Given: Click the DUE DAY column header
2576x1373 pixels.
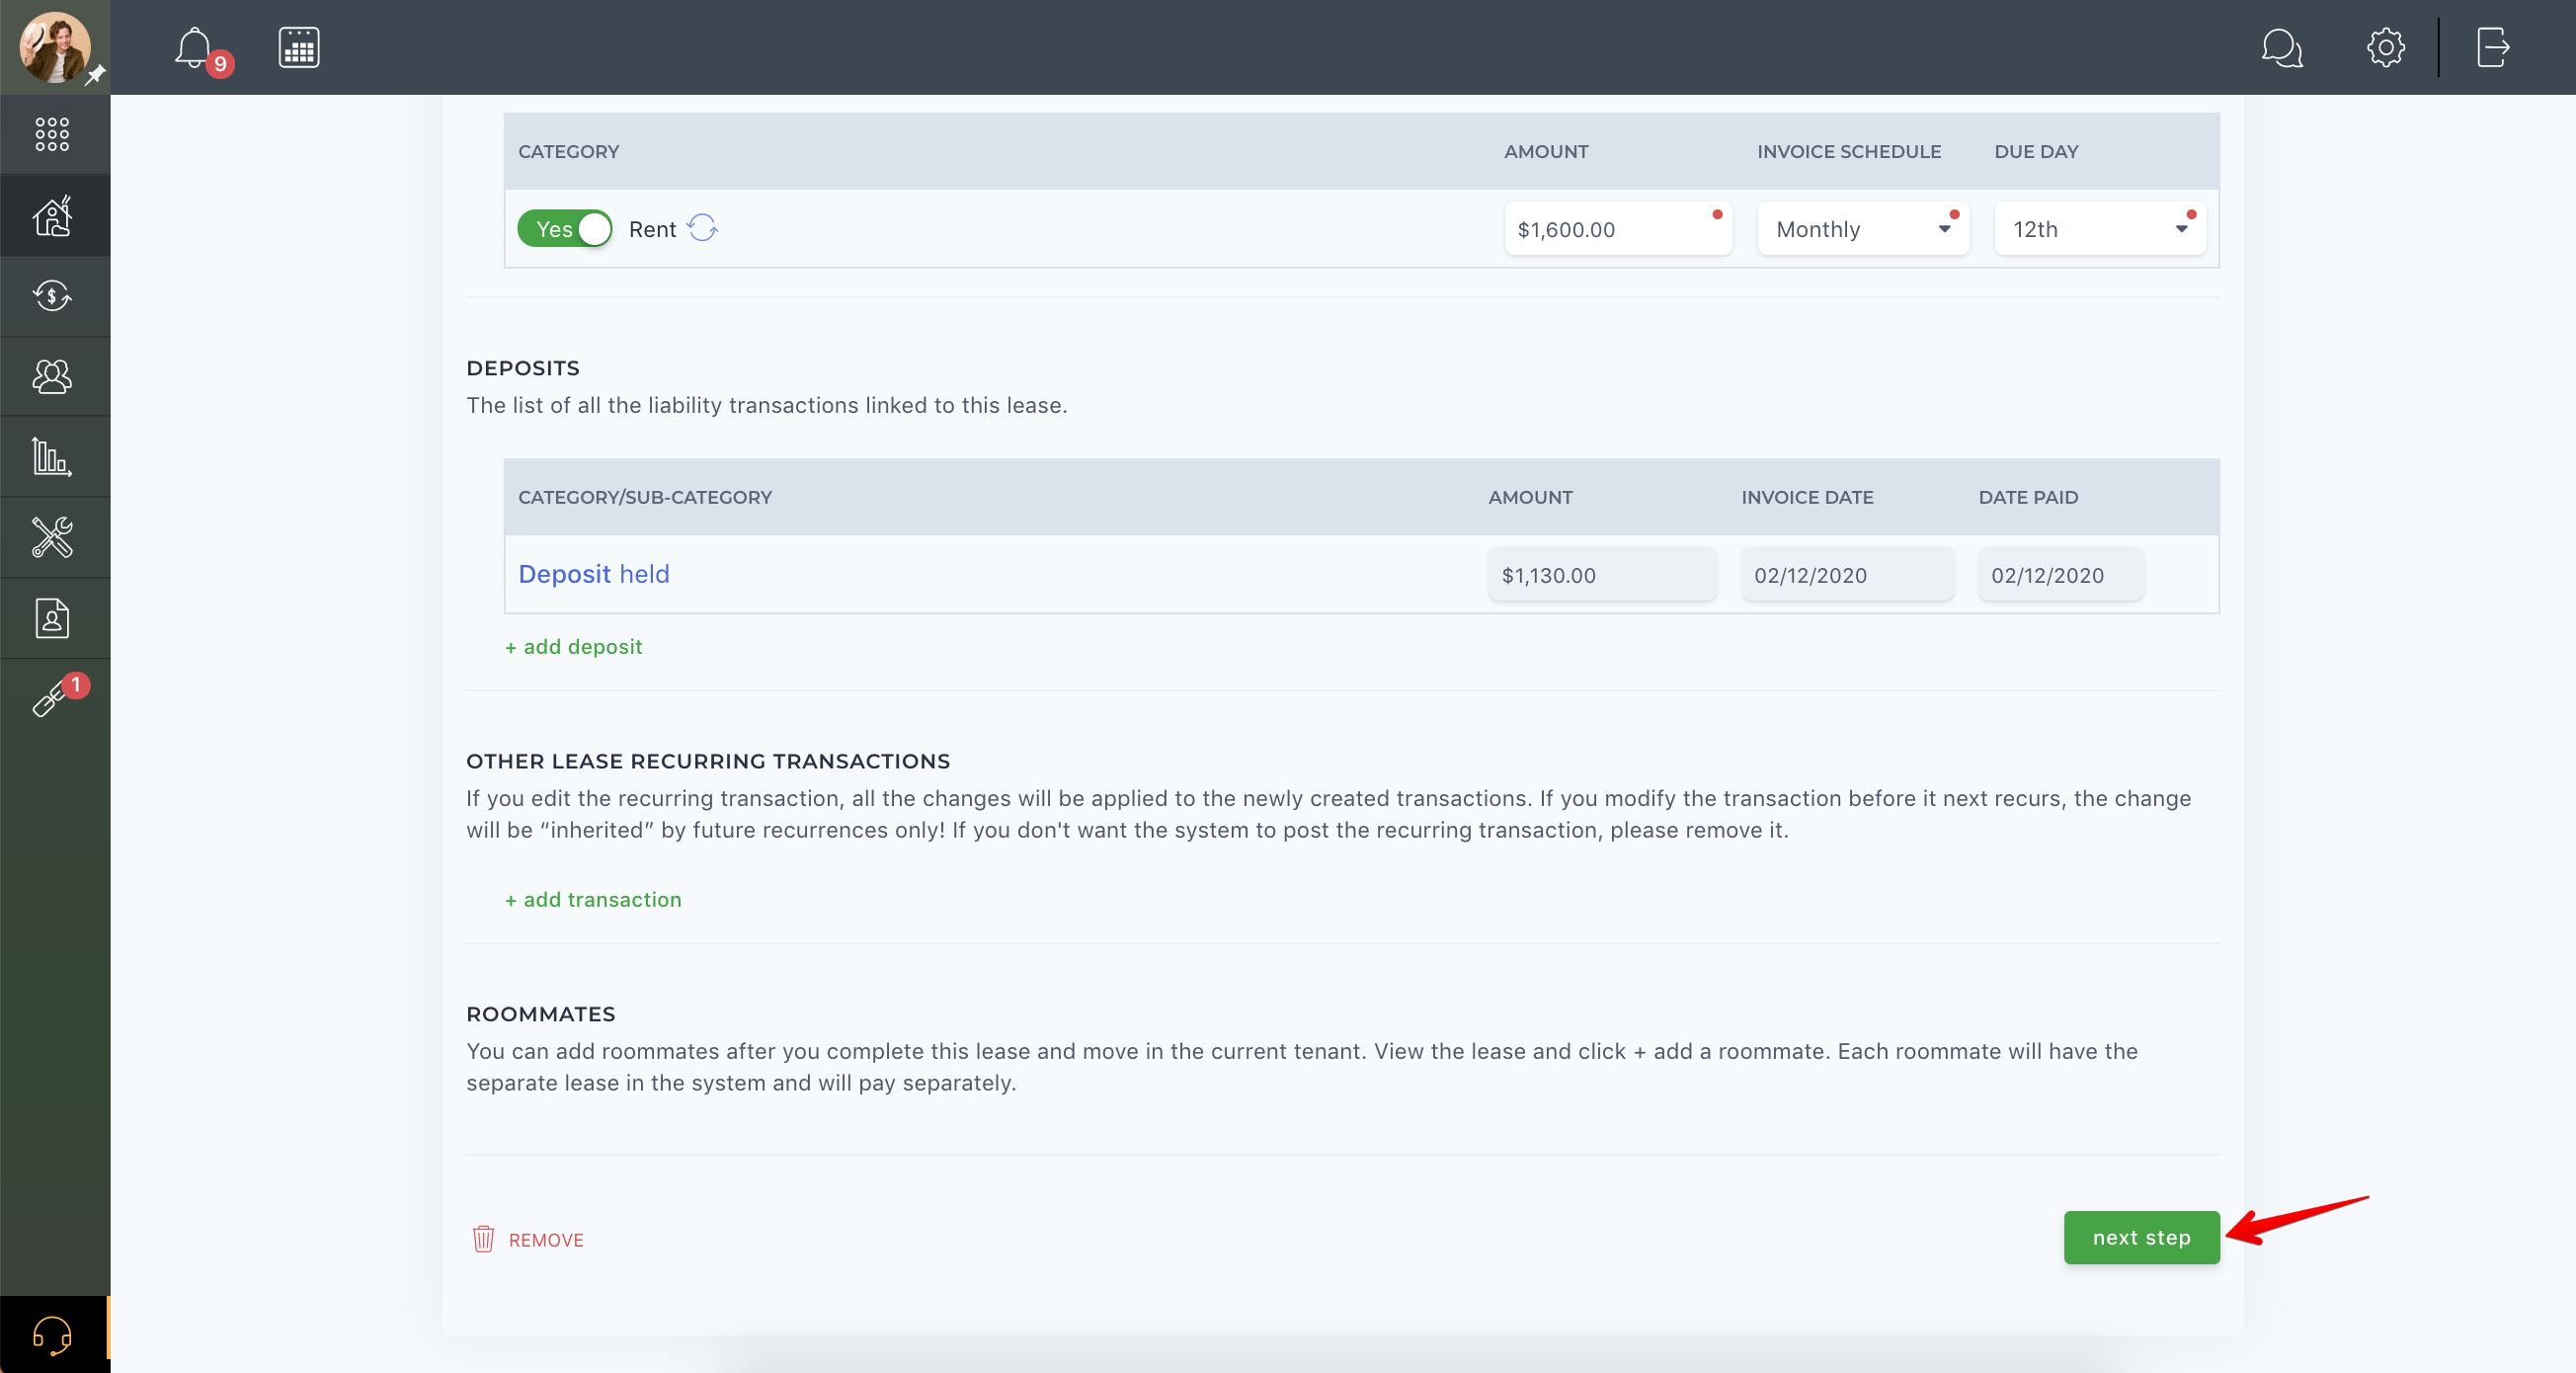Looking at the screenshot, I should [2036, 151].
